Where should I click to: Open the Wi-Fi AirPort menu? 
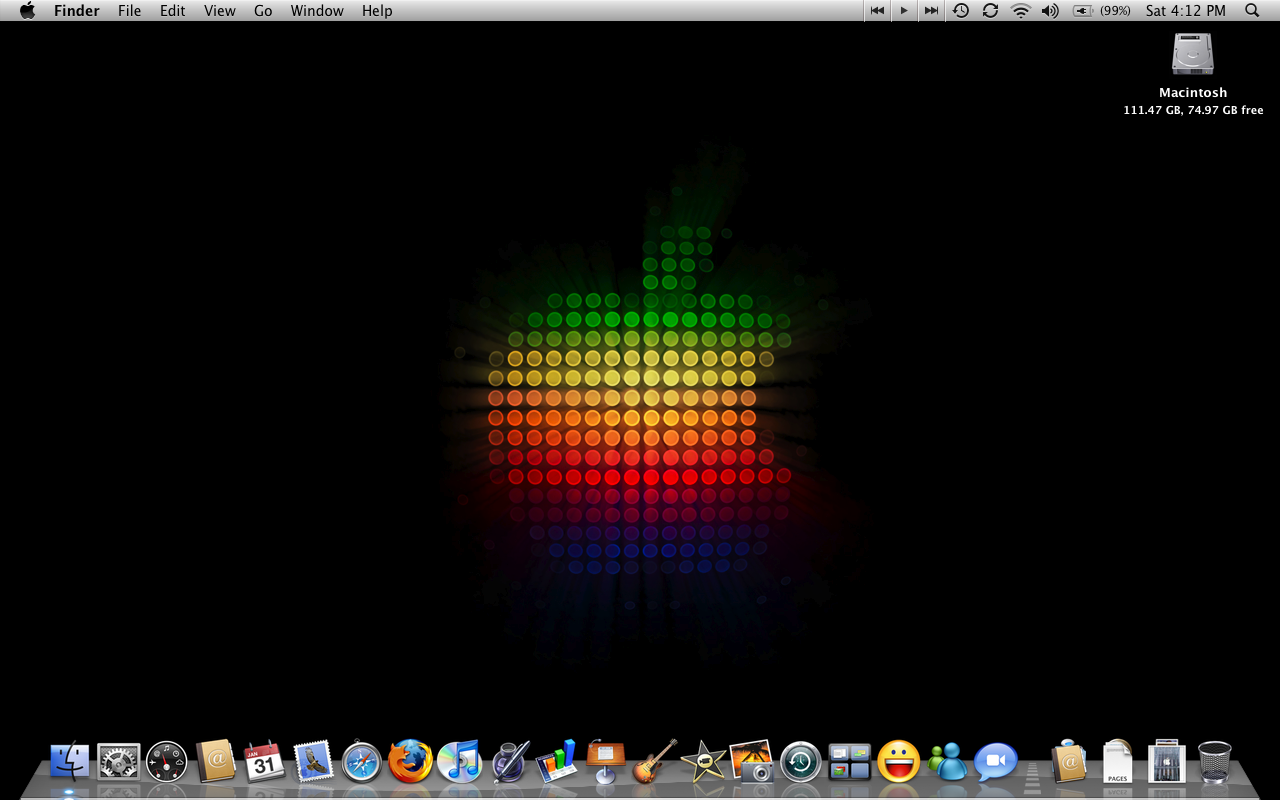[x=1020, y=10]
